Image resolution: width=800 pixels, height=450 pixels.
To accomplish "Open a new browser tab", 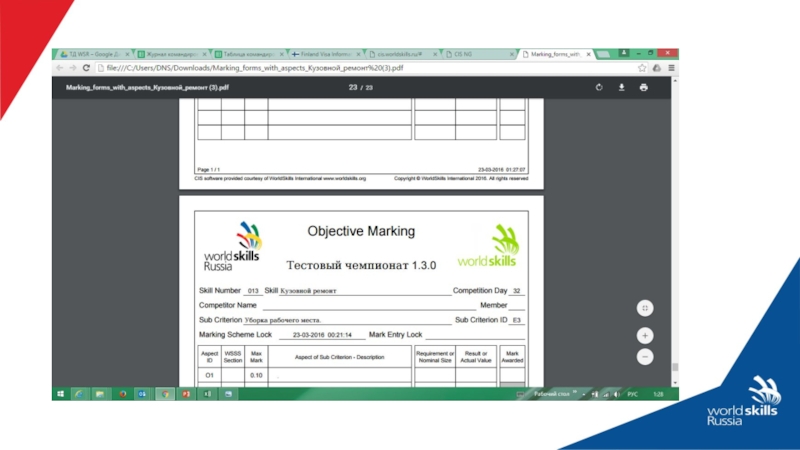I will tap(604, 54).
